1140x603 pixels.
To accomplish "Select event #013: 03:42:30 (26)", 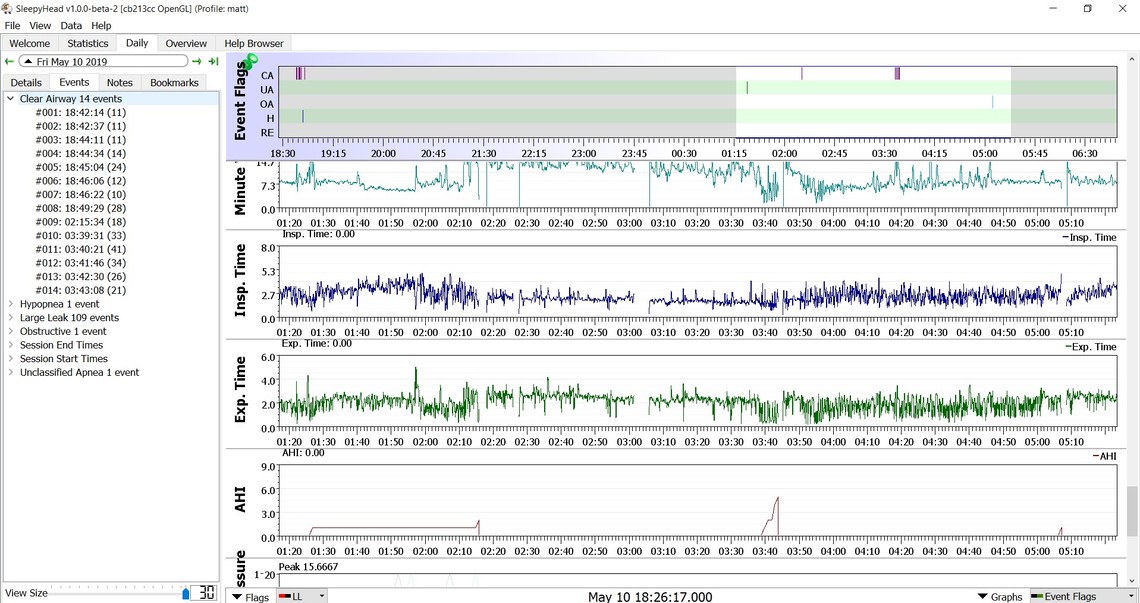I will (x=81, y=276).
